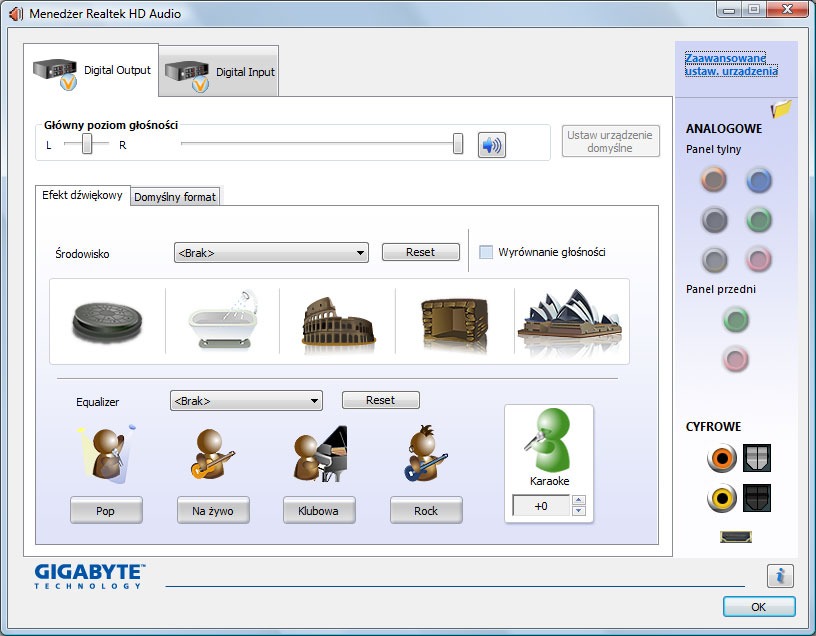Image resolution: width=816 pixels, height=636 pixels.
Task: Click the yellow folder connector settings icon
Action: 781,109
